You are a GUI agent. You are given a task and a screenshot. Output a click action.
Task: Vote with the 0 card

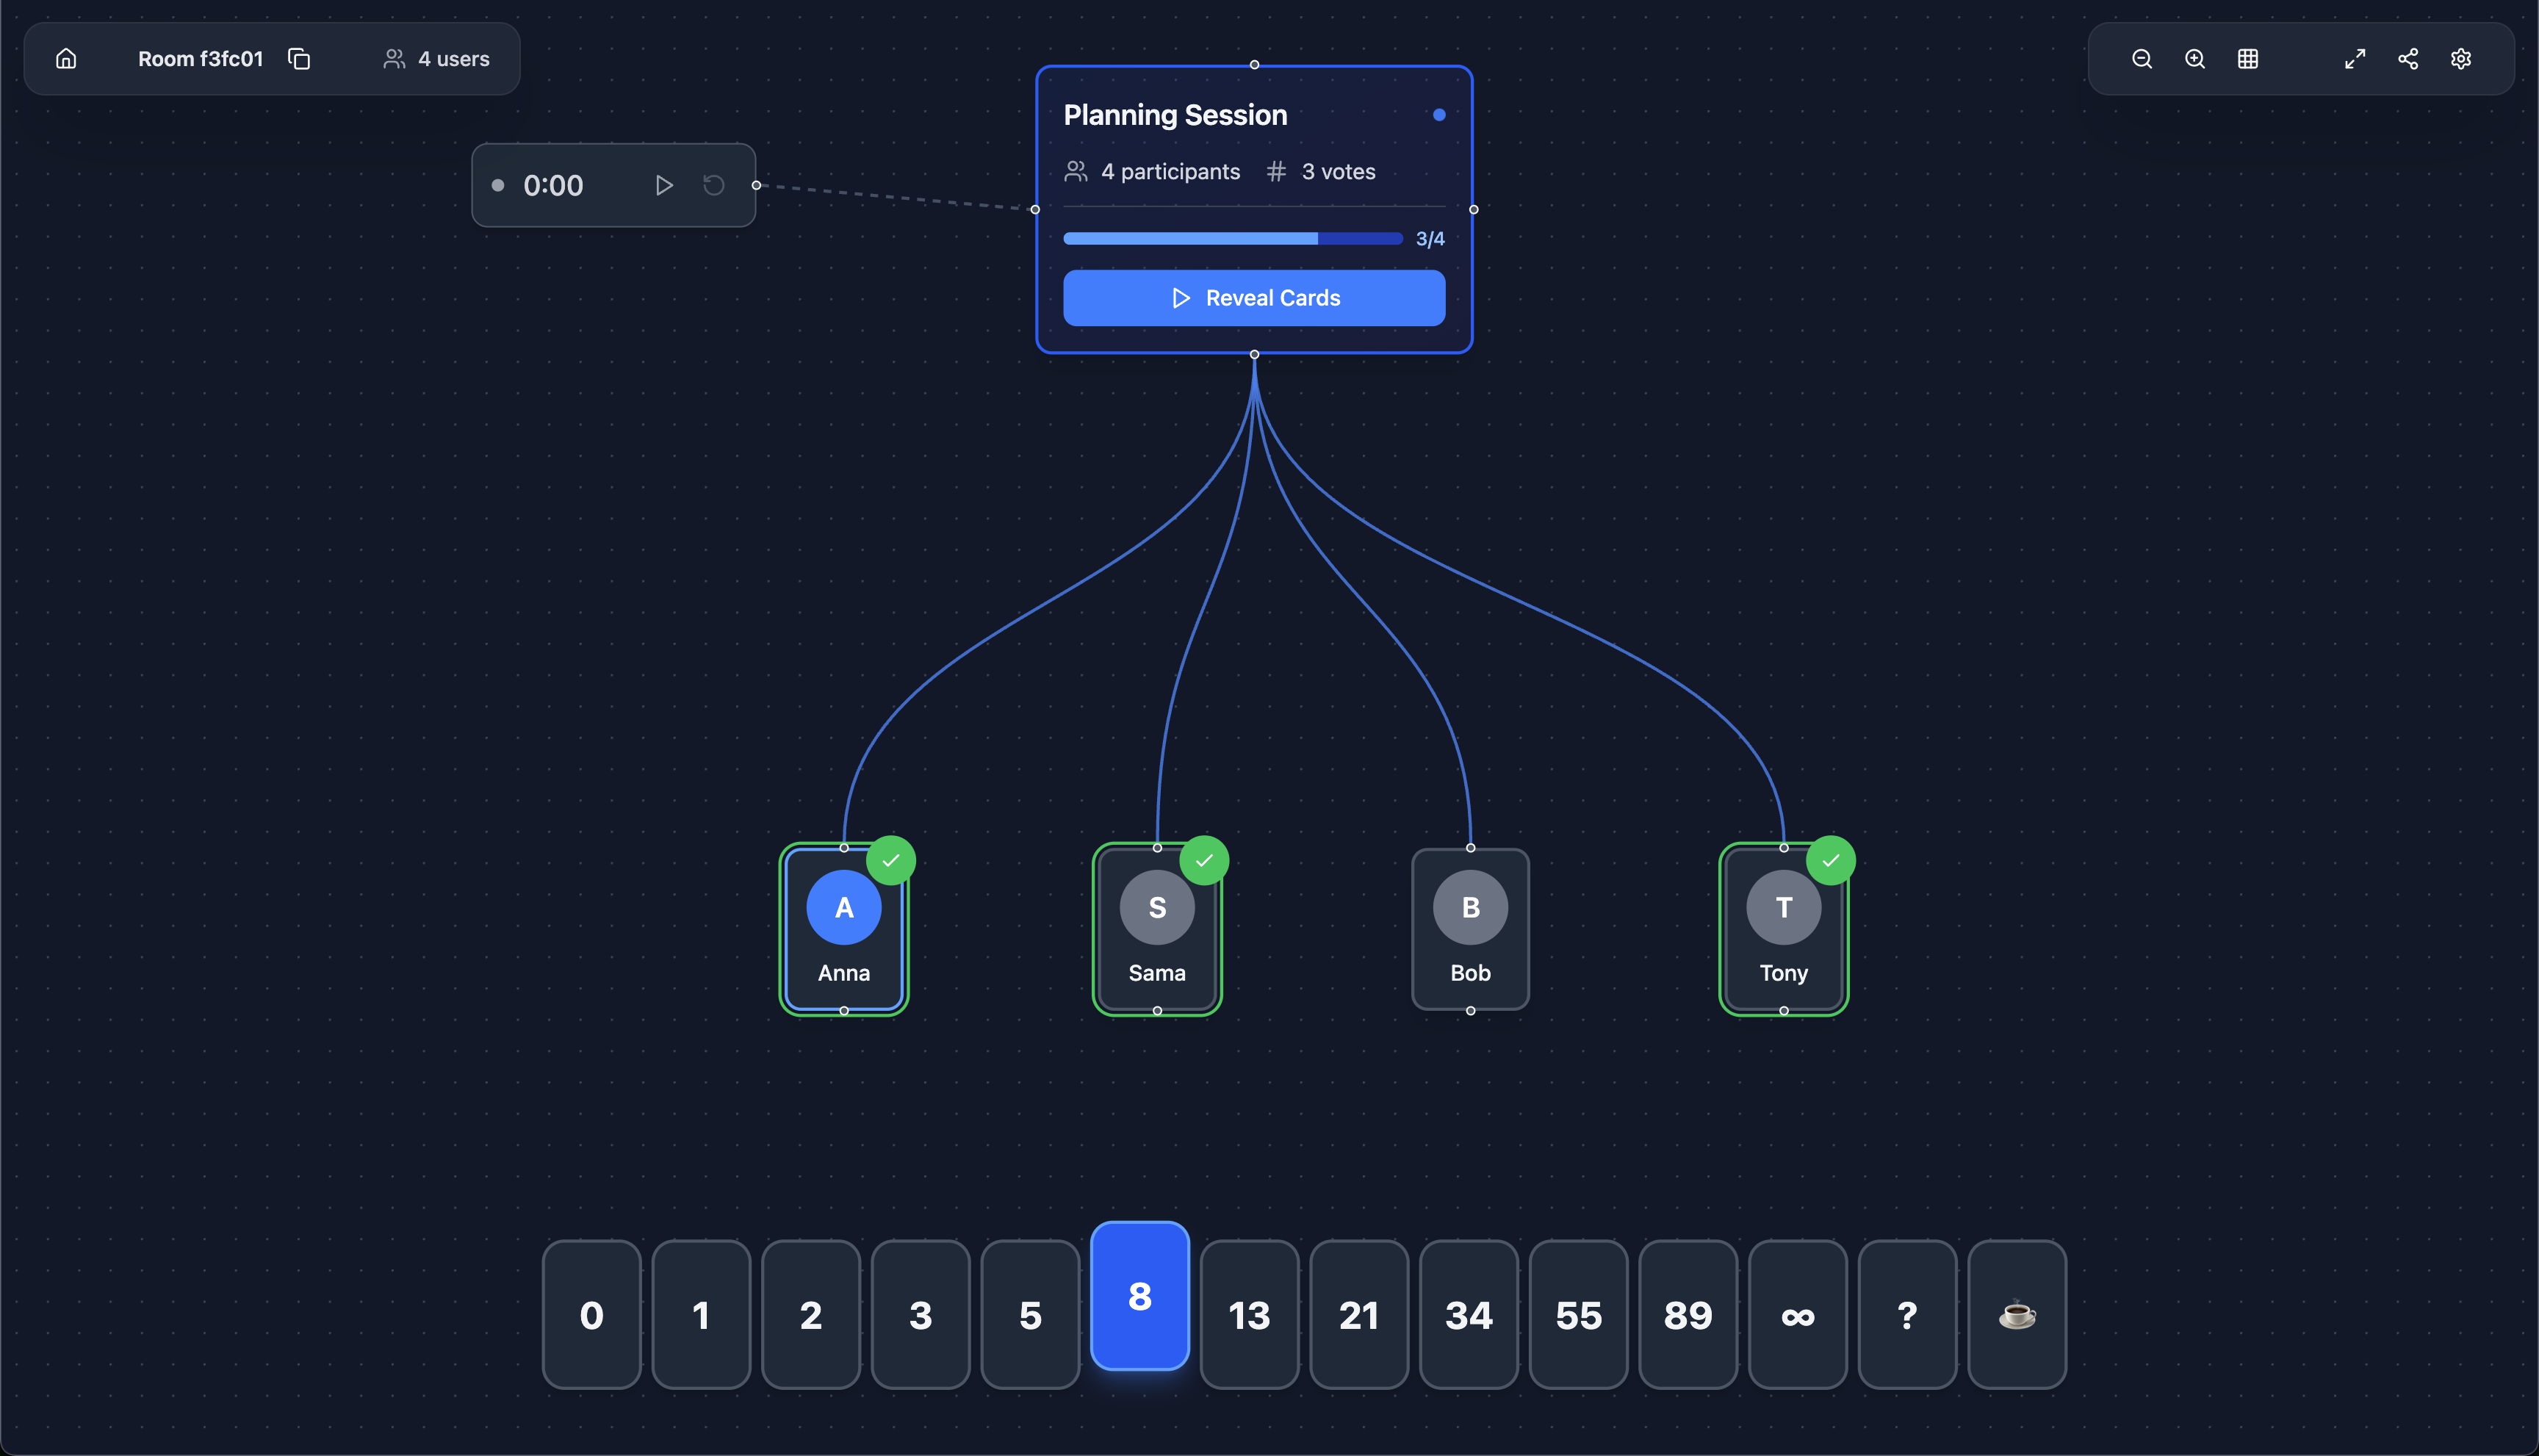592,1315
